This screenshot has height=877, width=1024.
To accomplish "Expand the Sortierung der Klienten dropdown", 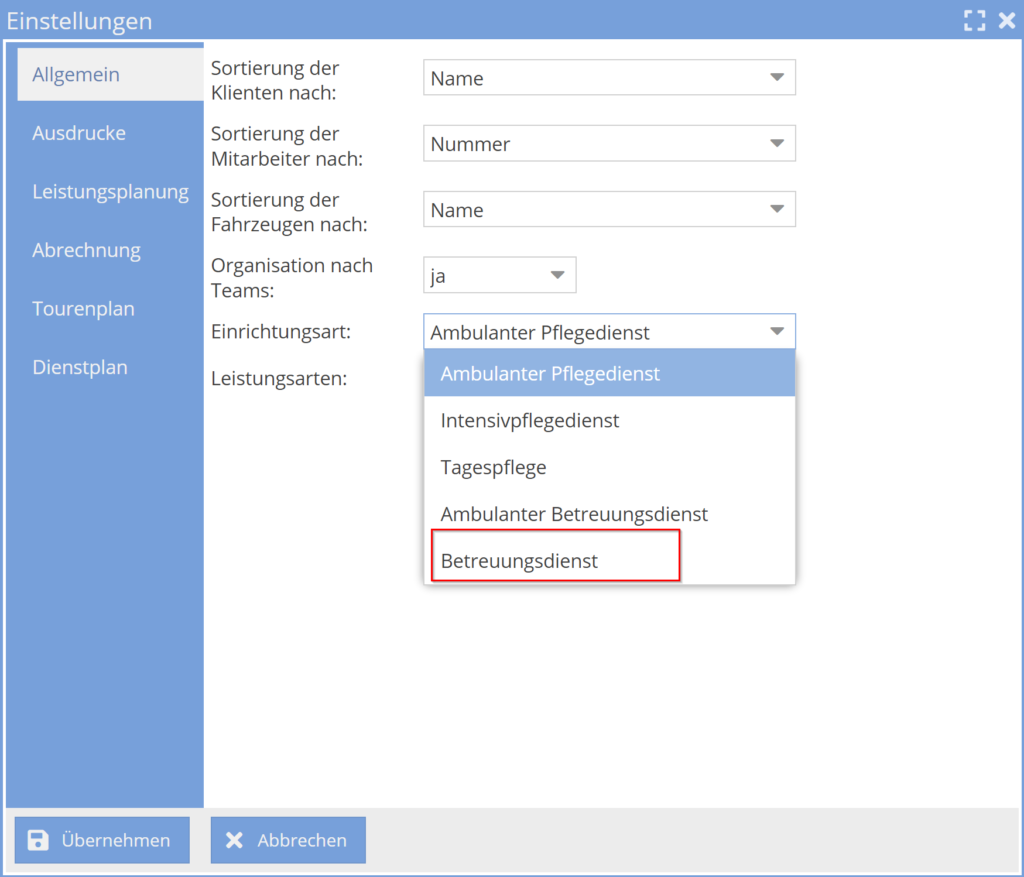I will 609,78.
